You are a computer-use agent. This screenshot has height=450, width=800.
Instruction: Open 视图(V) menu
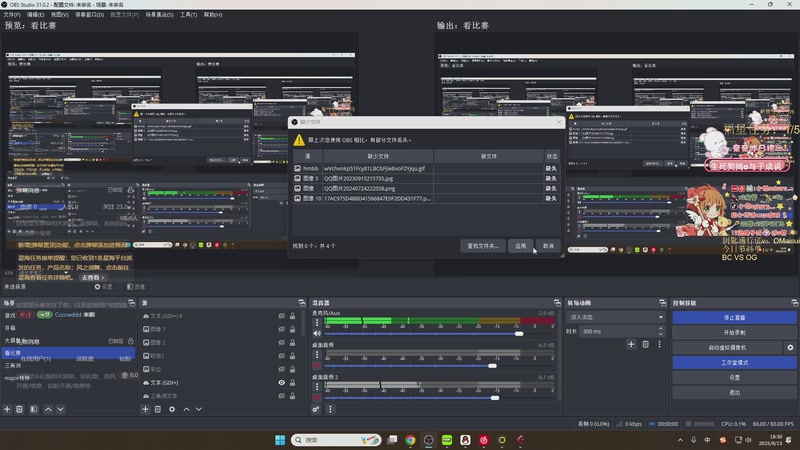[x=59, y=15]
